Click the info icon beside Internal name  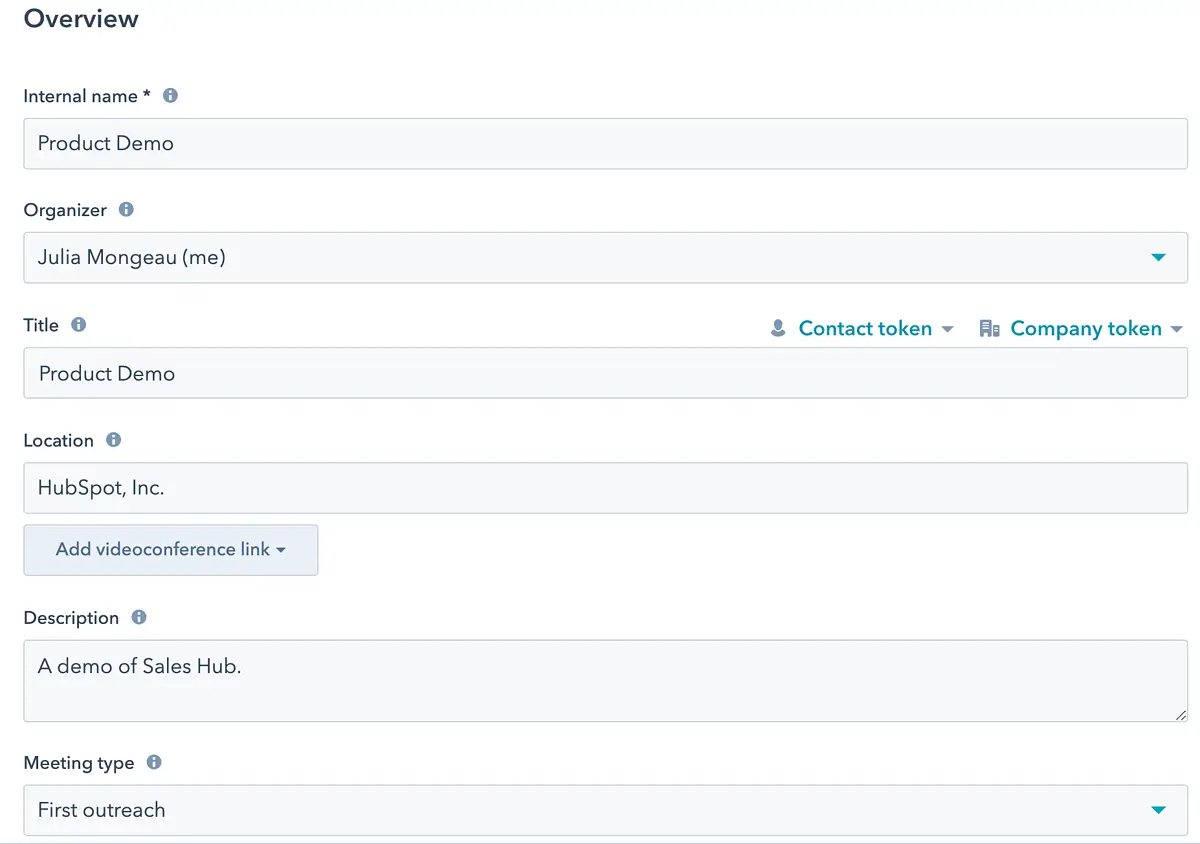(x=170, y=96)
